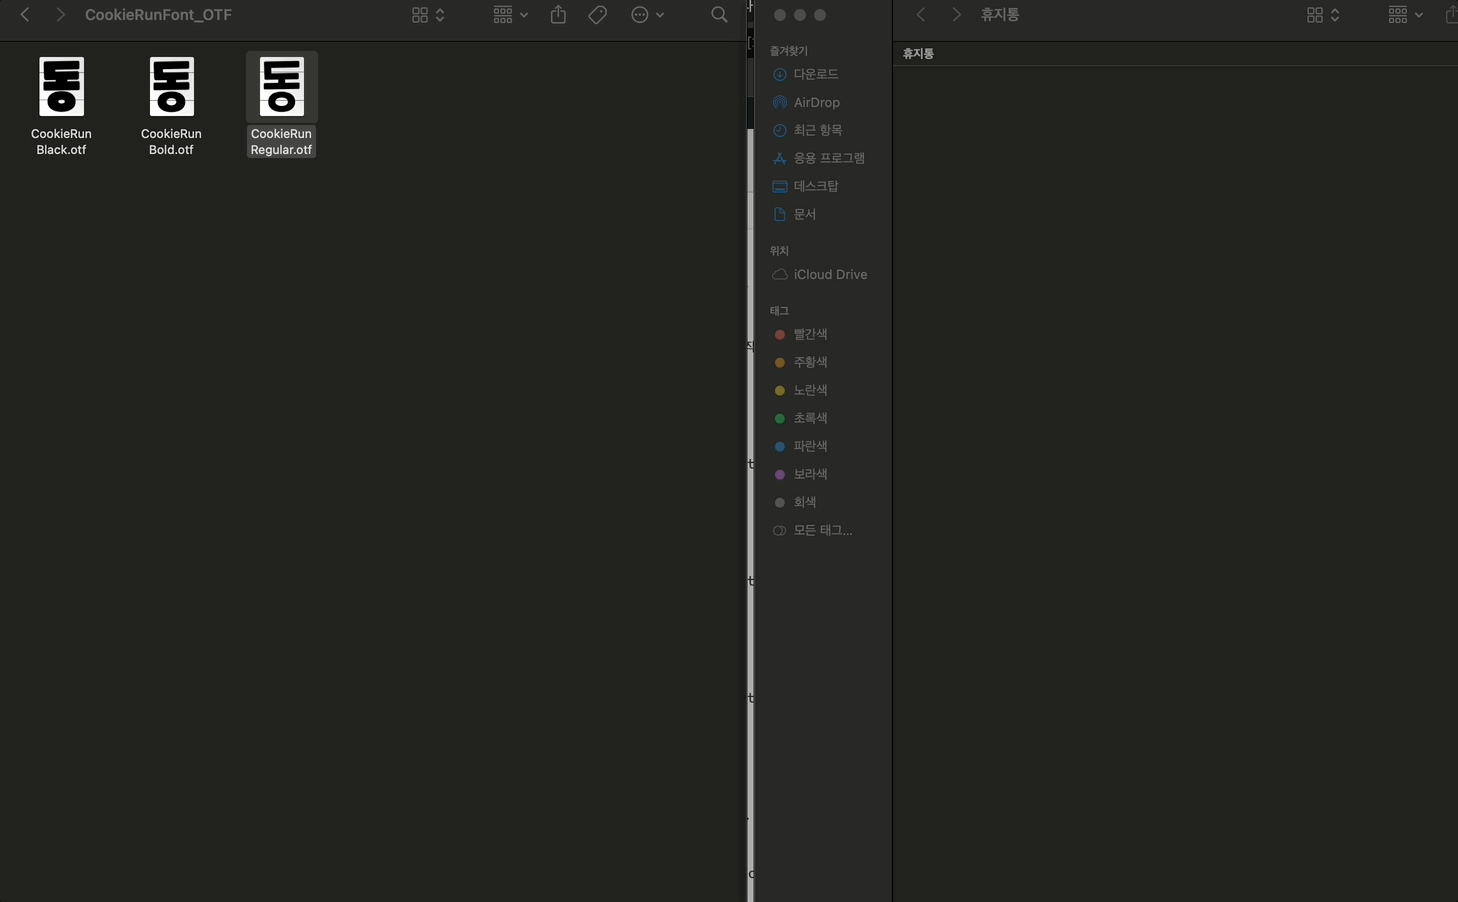Click the CookieRunFont_OTF window title
The height and width of the screenshot is (902, 1458).
pos(158,15)
